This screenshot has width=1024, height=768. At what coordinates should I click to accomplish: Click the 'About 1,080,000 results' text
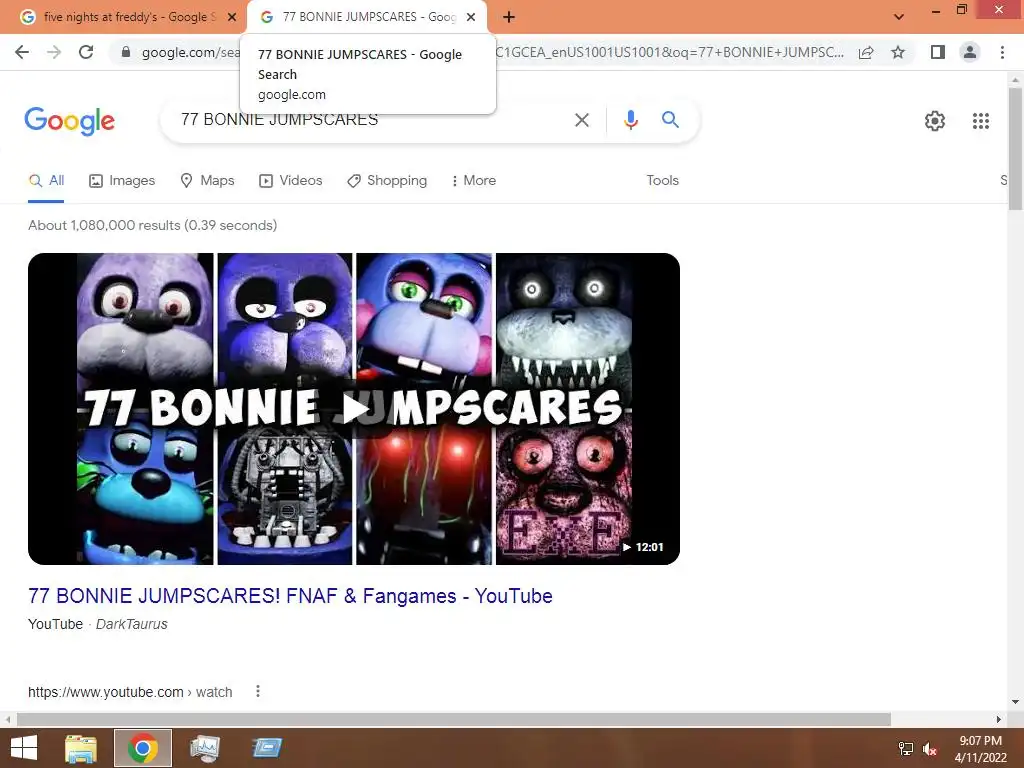click(x=153, y=225)
